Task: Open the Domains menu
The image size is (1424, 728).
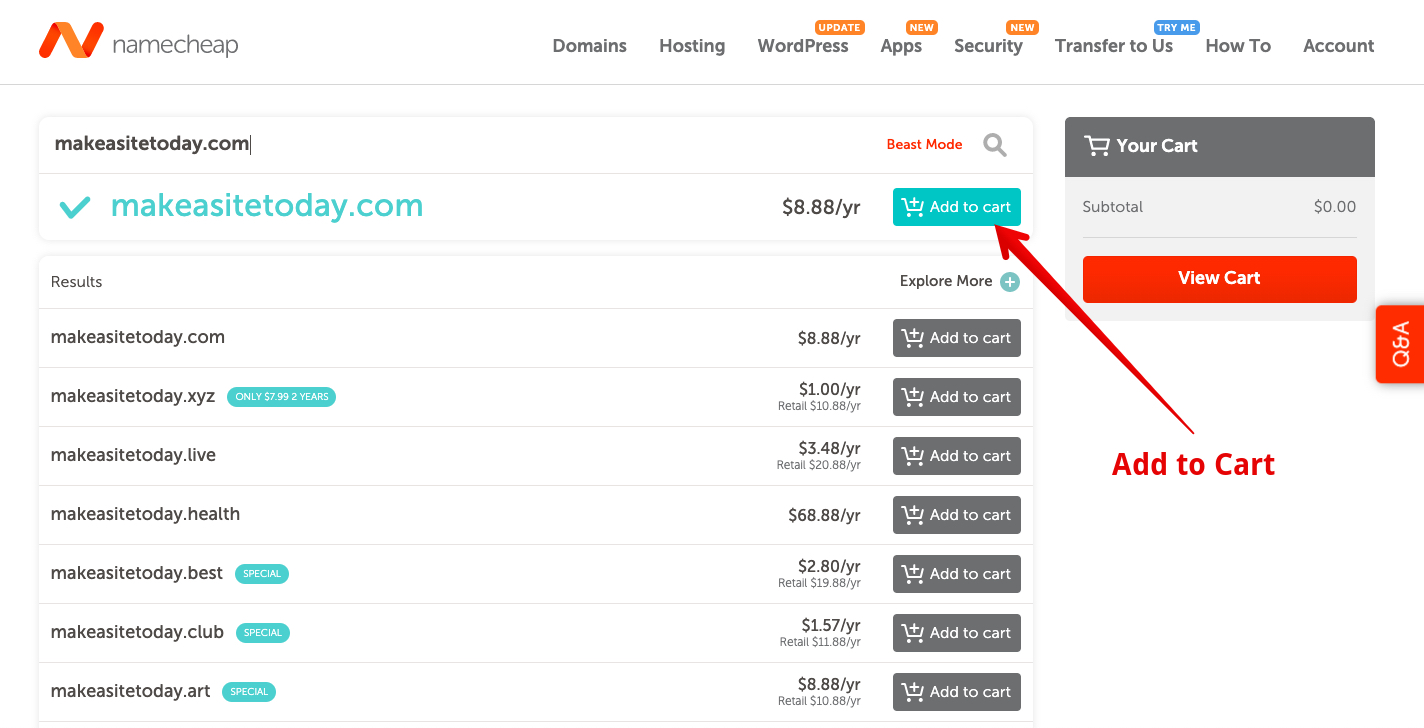Action: (x=590, y=46)
